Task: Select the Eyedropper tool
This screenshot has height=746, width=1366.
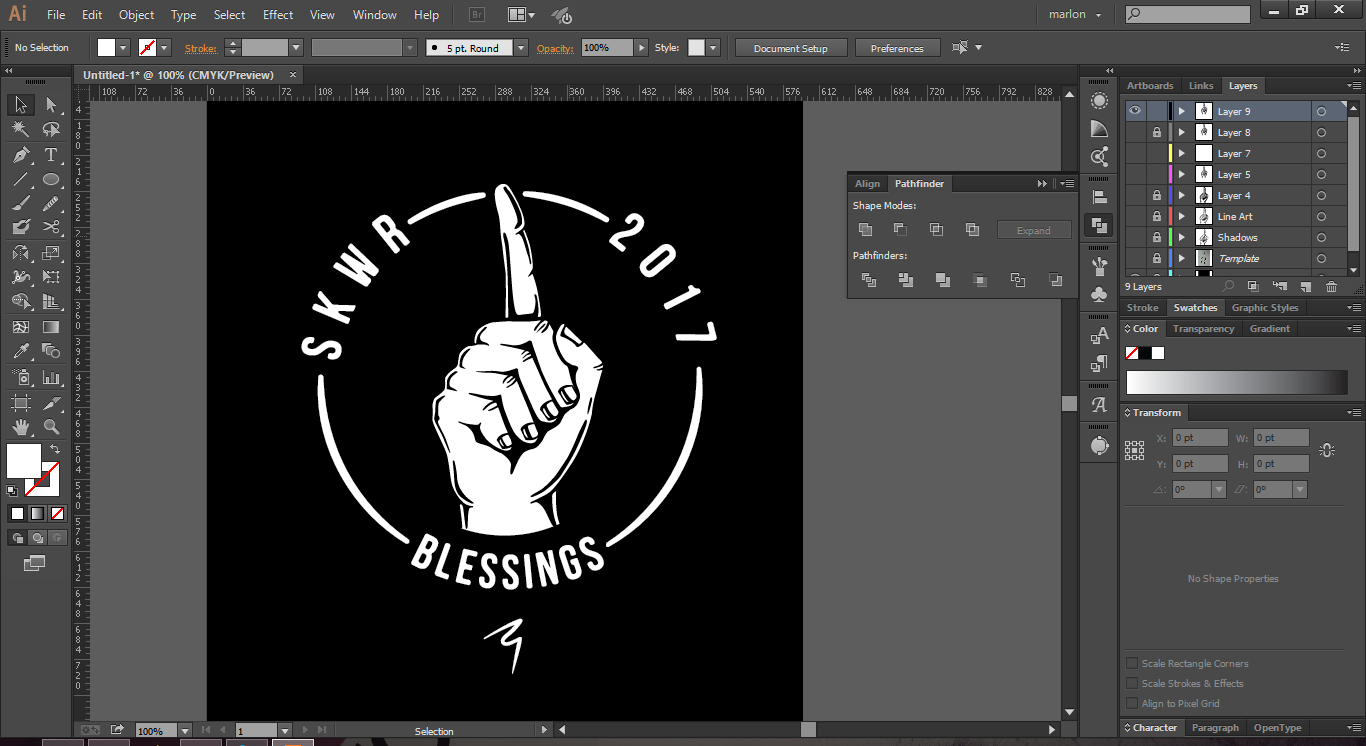Action: [x=20, y=351]
